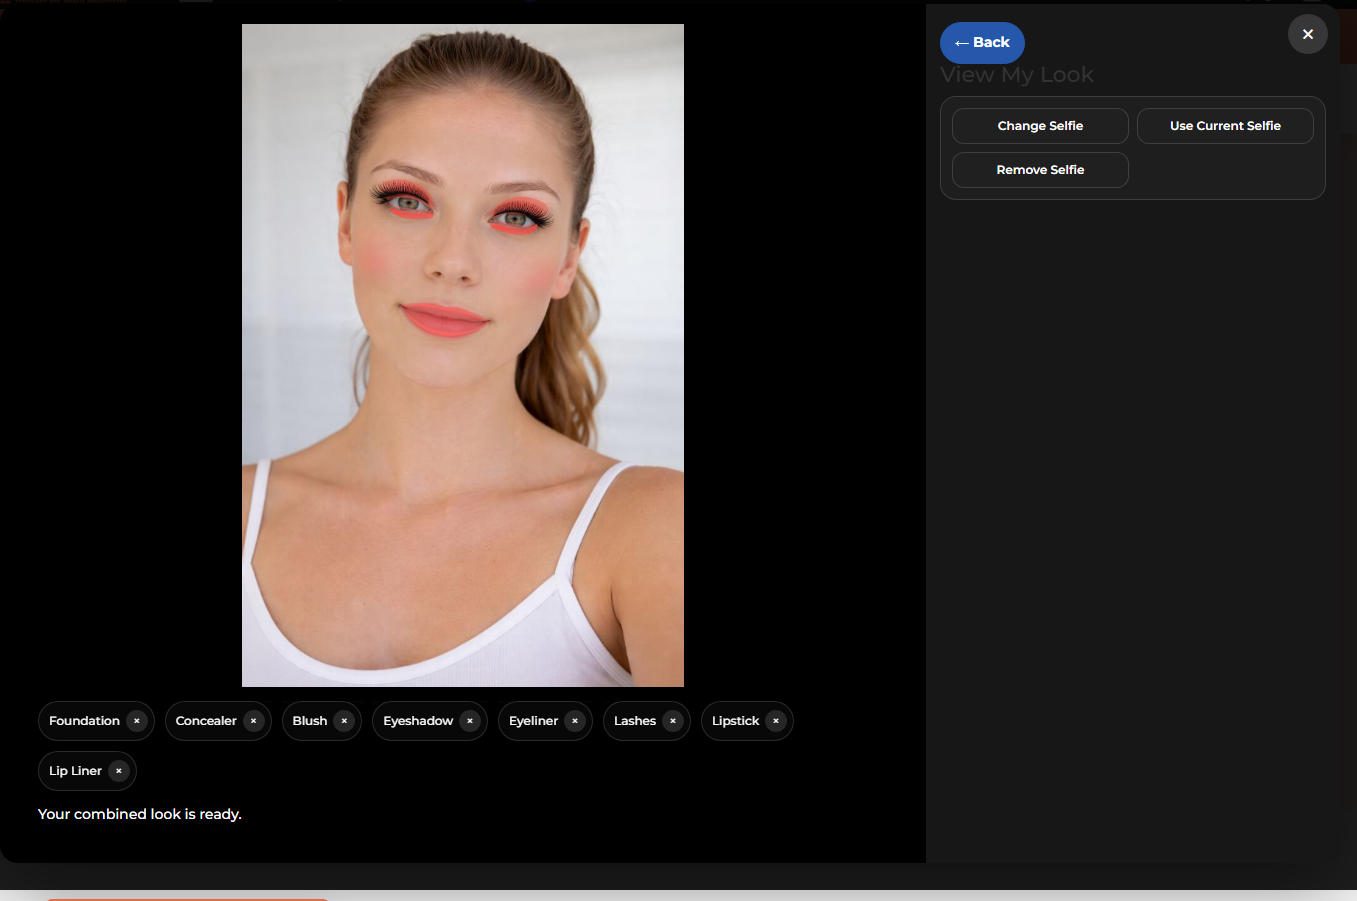1357x901 pixels.
Task: Click Remove Selfie
Action: (1039, 170)
